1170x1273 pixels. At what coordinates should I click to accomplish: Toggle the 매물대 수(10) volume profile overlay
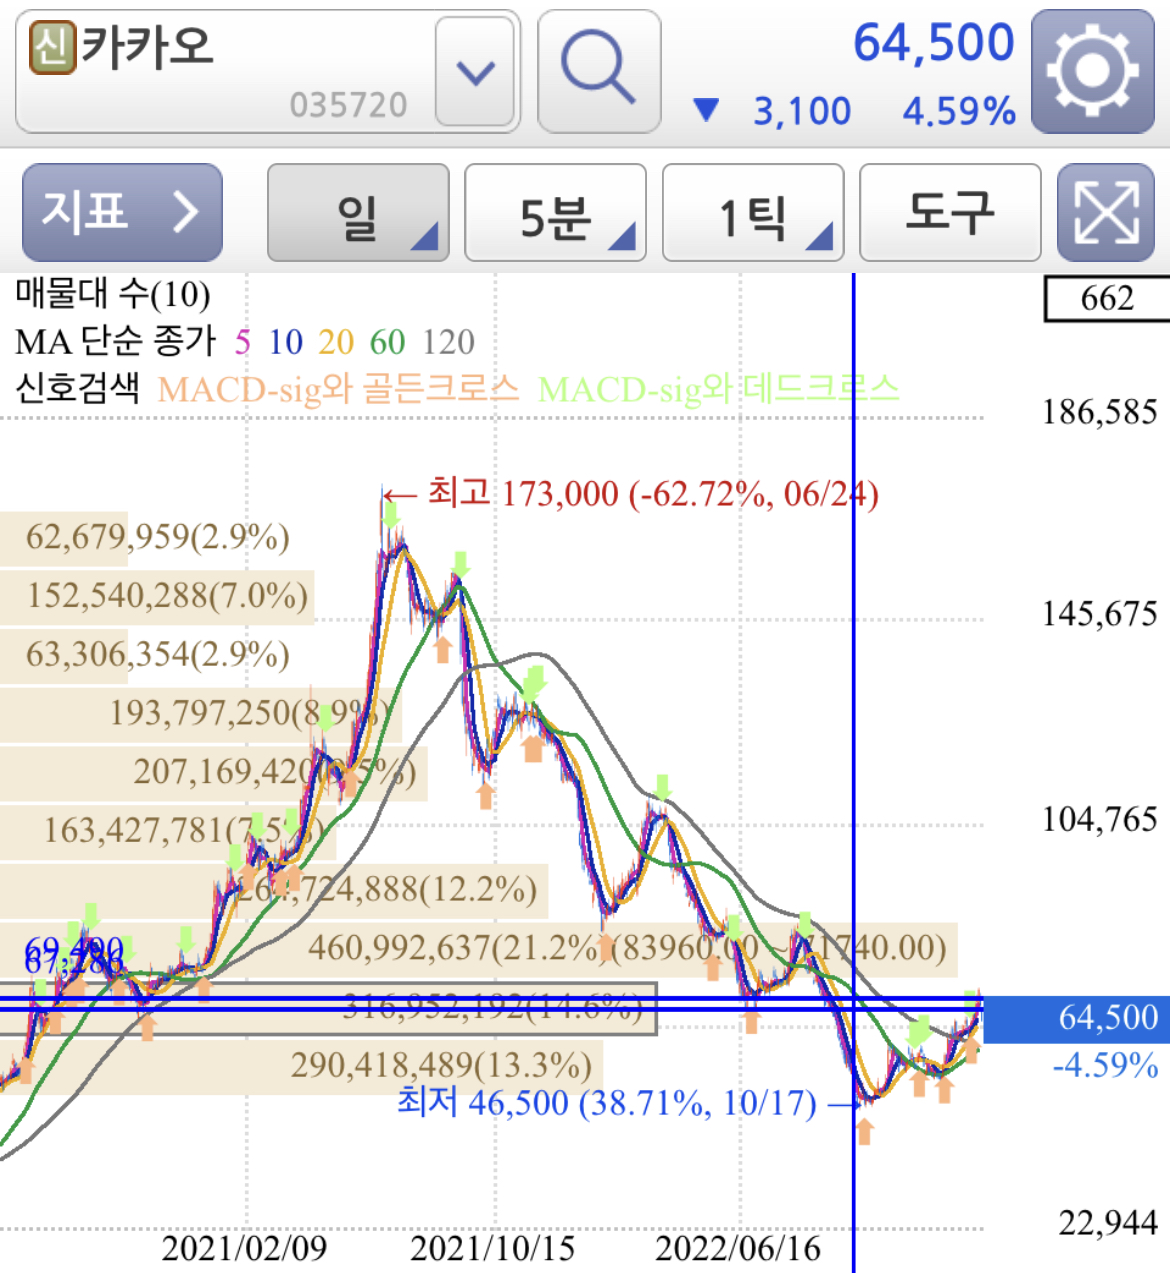pyautogui.click(x=108, y=295)
